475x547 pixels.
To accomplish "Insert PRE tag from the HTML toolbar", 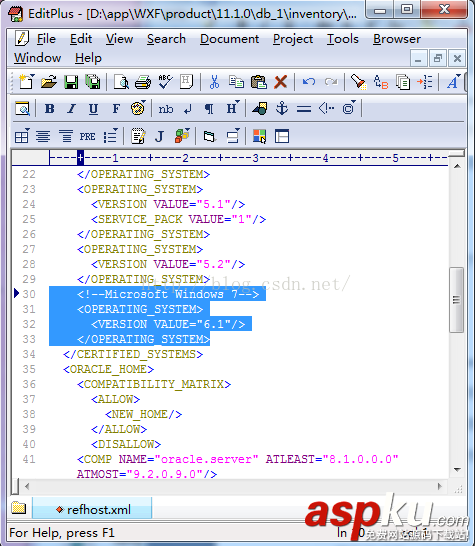I will 88,136.
